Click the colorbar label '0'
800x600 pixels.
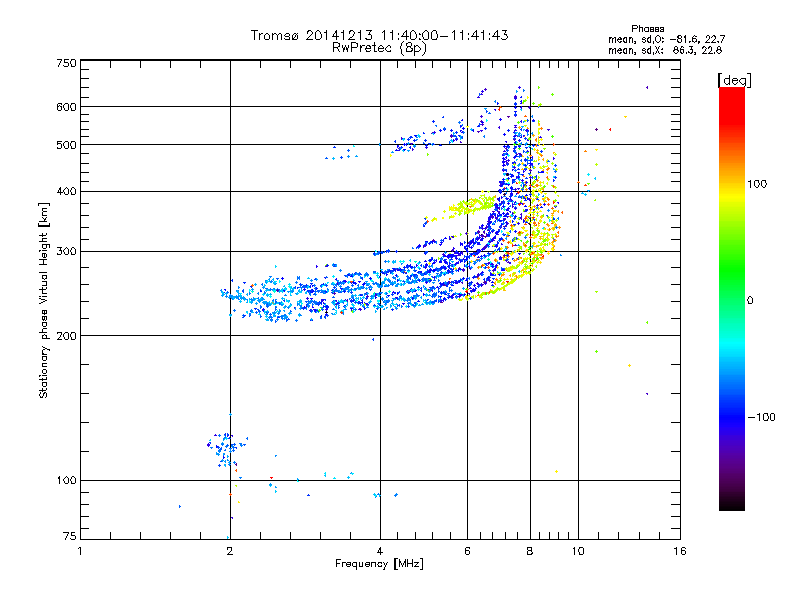pyautogui.click(x=750, y=301)
